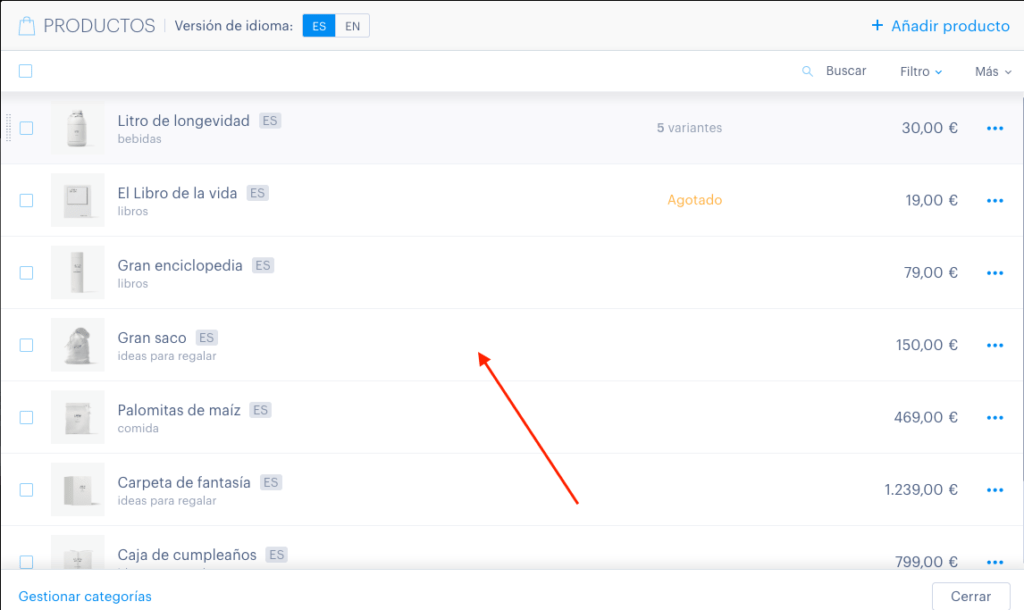Click the Litro de longevidad product name
The image size is (1024, 610).
coord(184,121)
